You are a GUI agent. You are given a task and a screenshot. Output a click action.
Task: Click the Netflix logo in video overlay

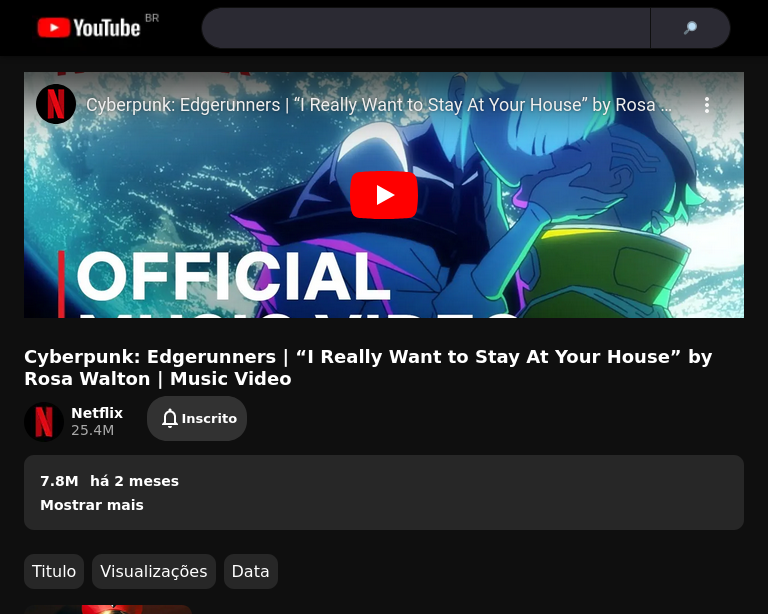pyautogui.click(x=56, y=104)
